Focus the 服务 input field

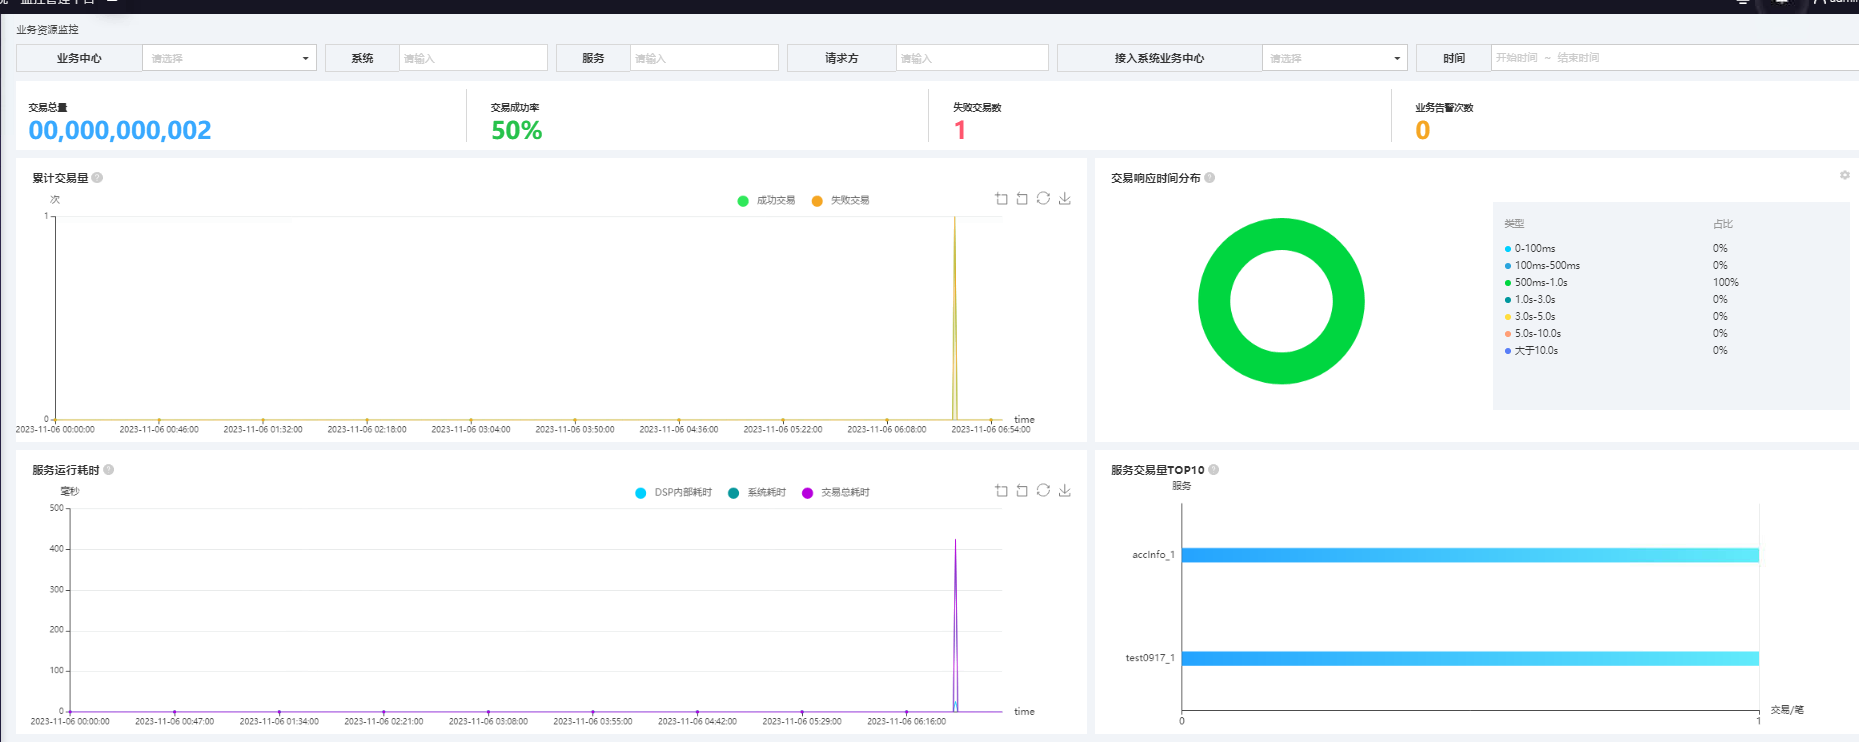pyautogui.click(x=704, y=58)
